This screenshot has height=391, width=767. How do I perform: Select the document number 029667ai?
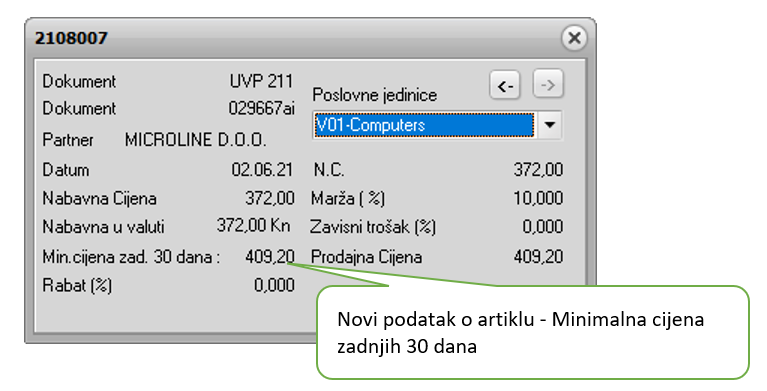click(262, 108)
